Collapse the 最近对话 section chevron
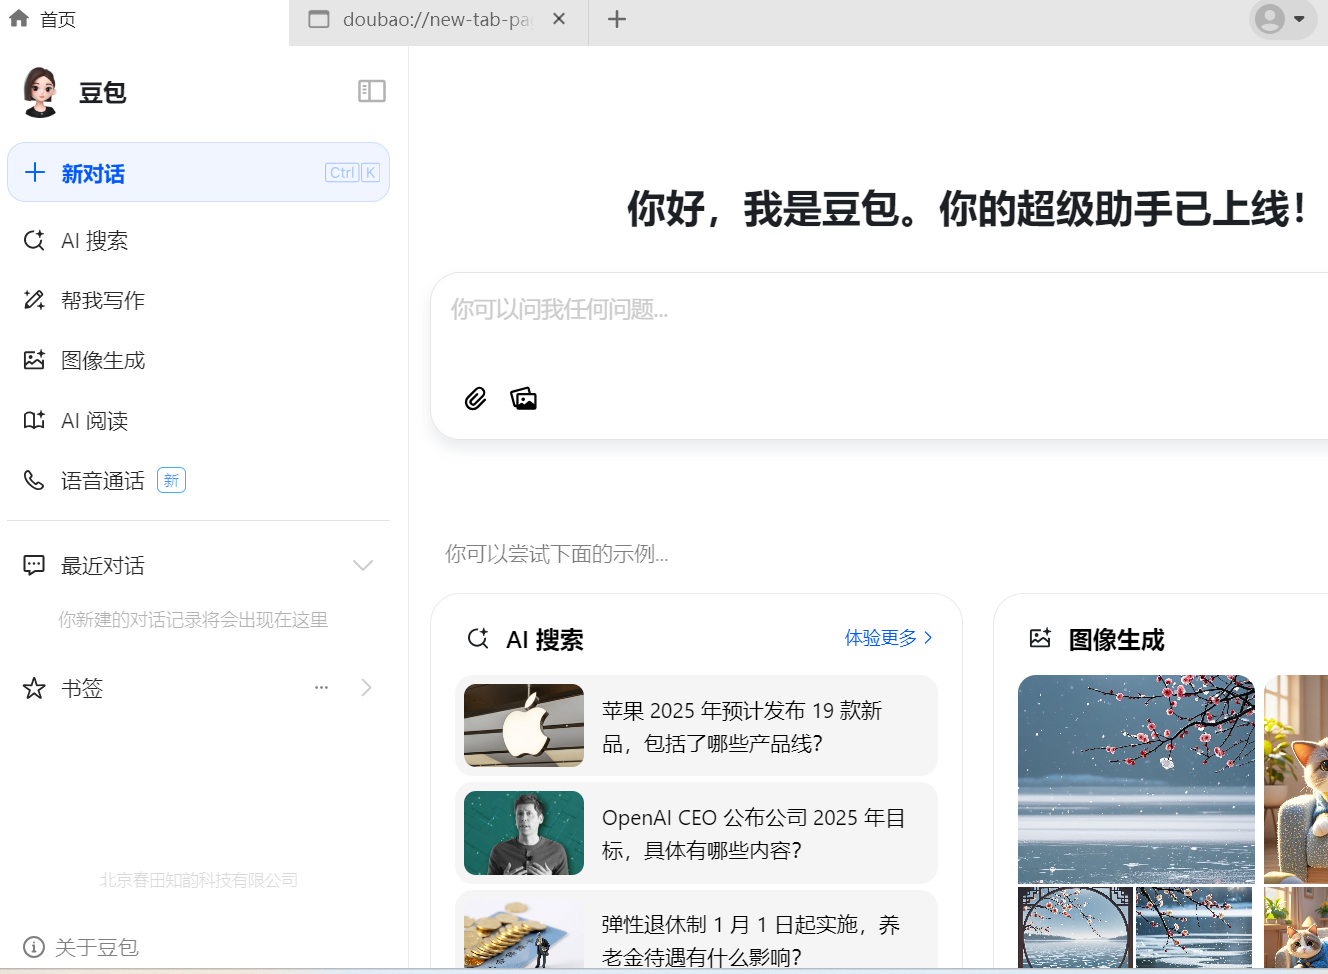 pos(363,565)
